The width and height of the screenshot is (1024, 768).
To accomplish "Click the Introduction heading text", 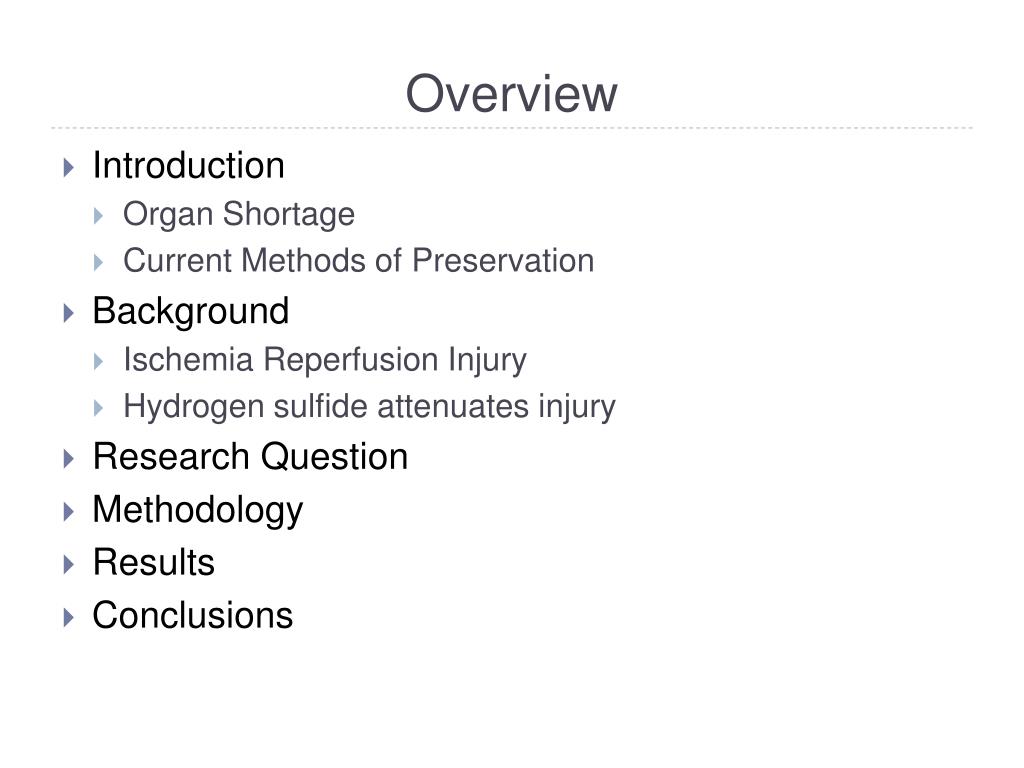I will pos(189,165).
